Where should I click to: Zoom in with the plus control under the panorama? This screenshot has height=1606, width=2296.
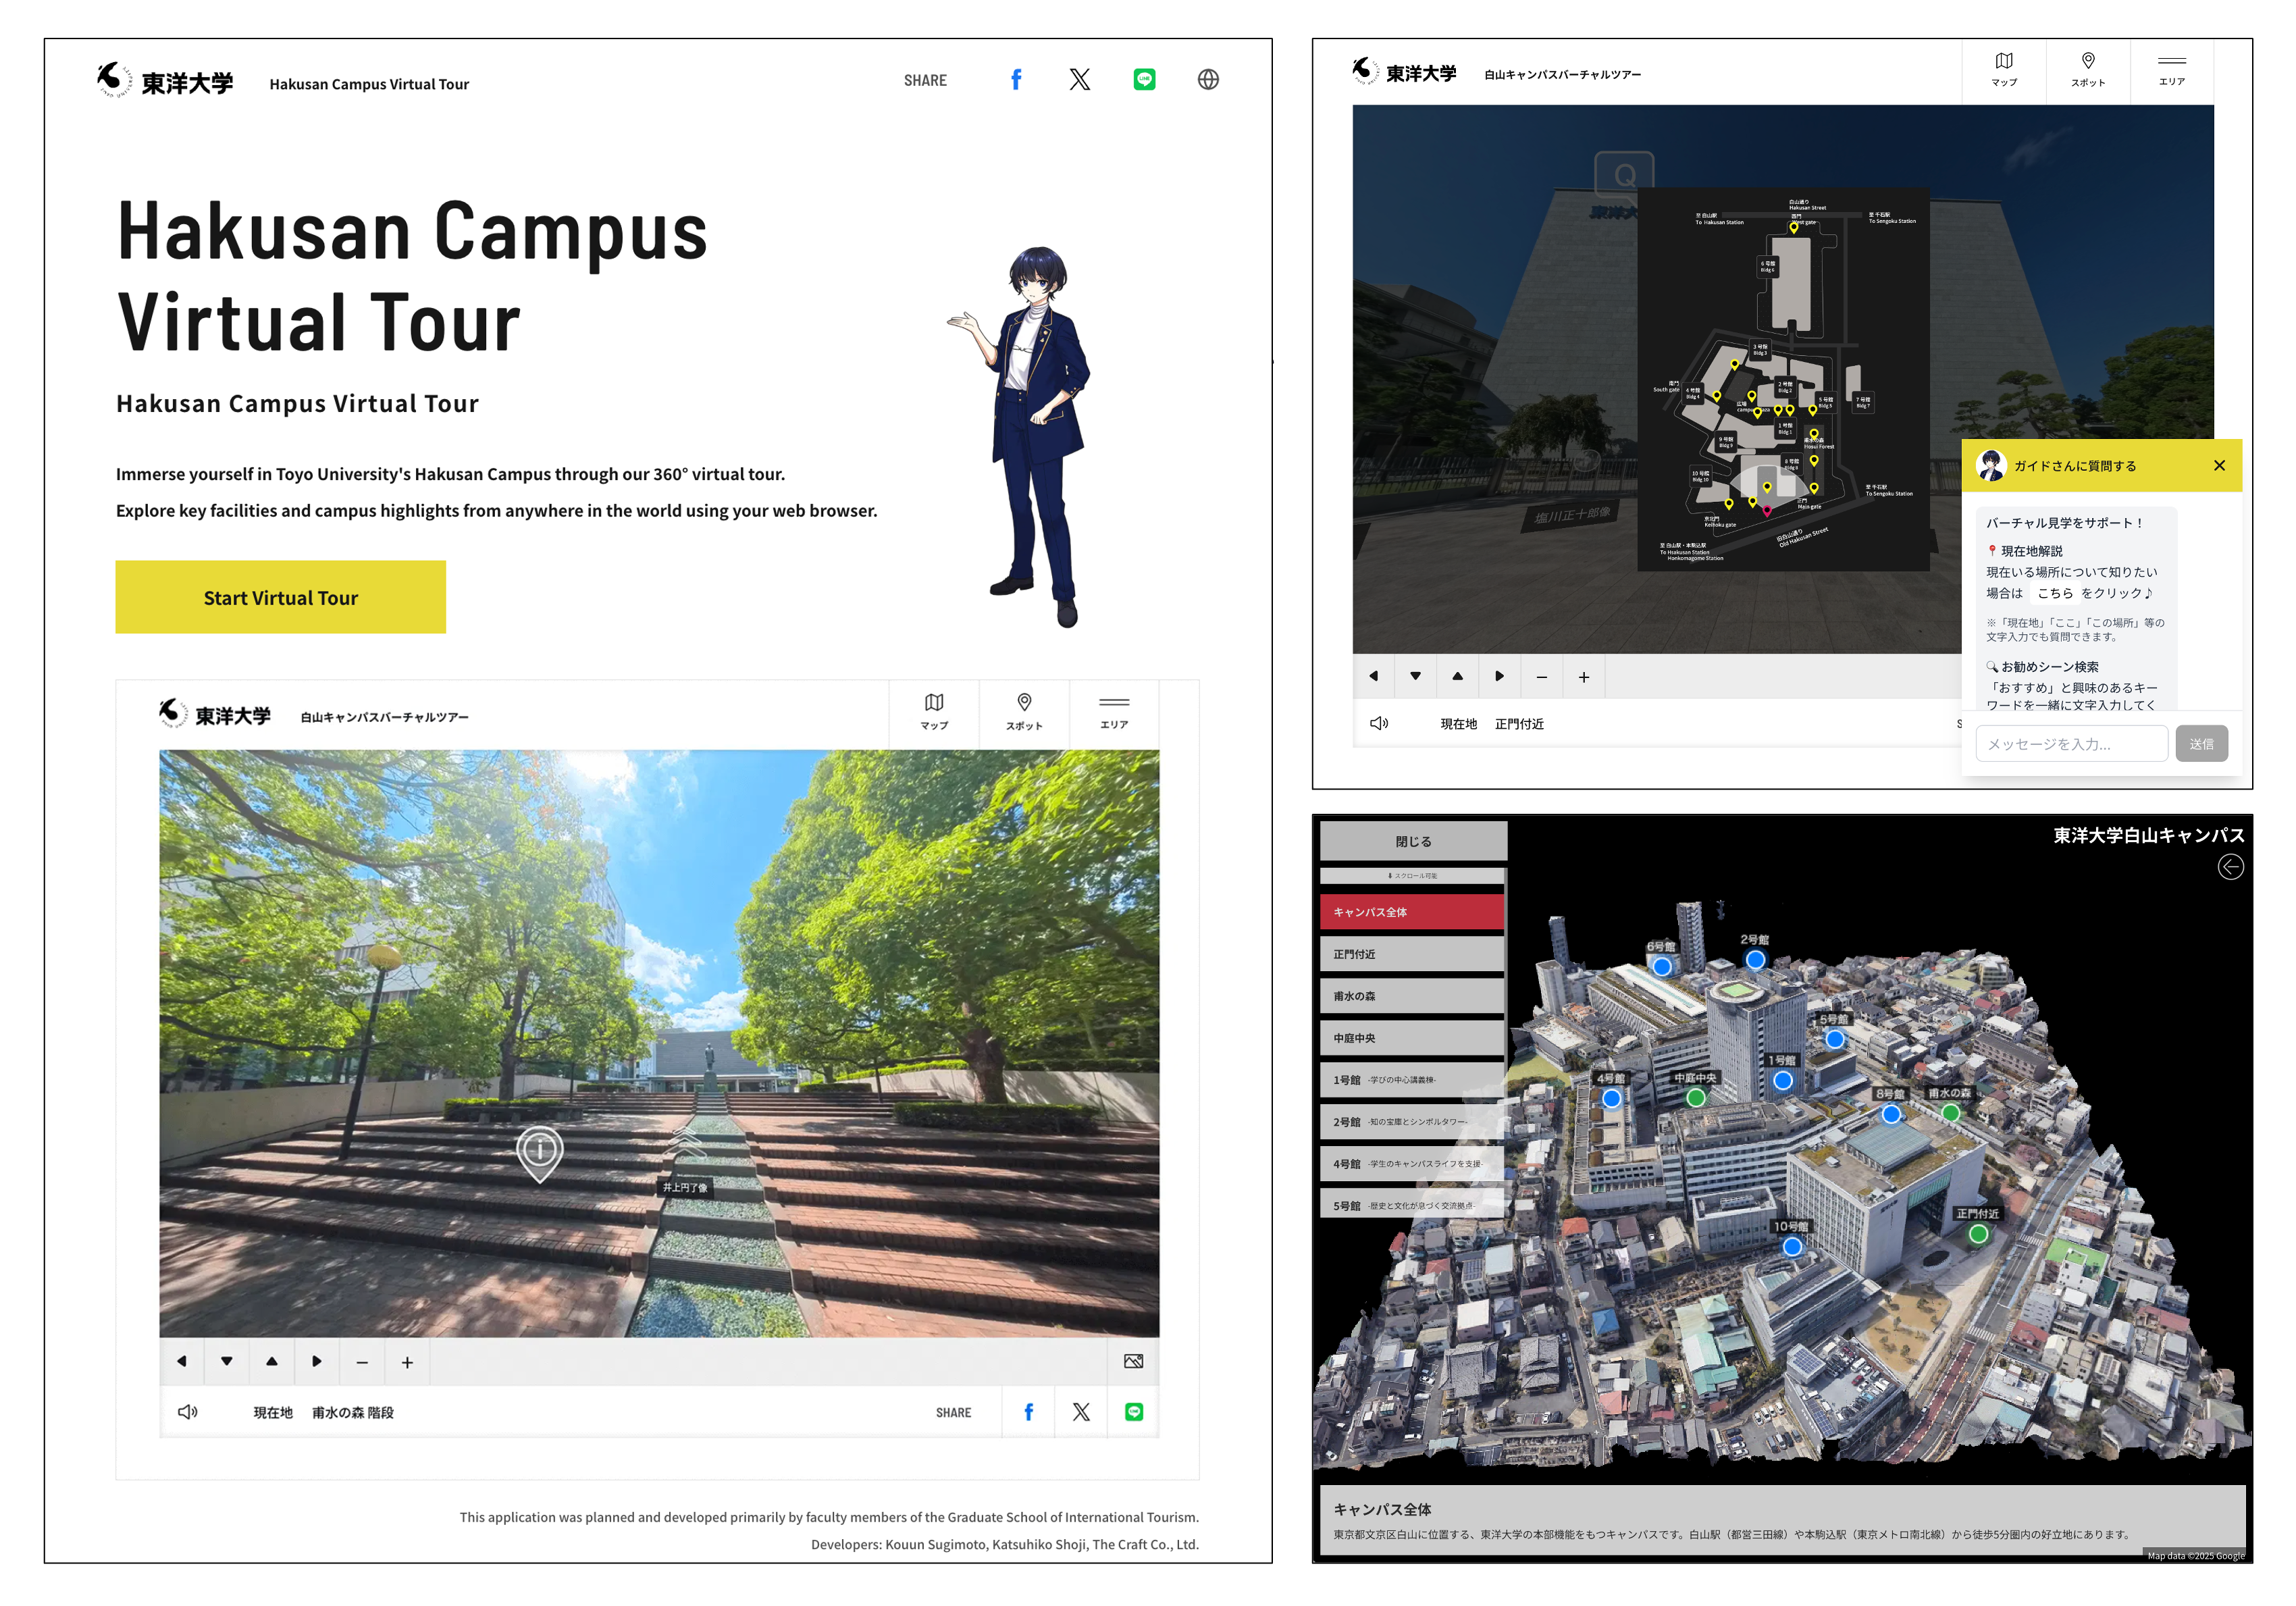point(407,1362)
